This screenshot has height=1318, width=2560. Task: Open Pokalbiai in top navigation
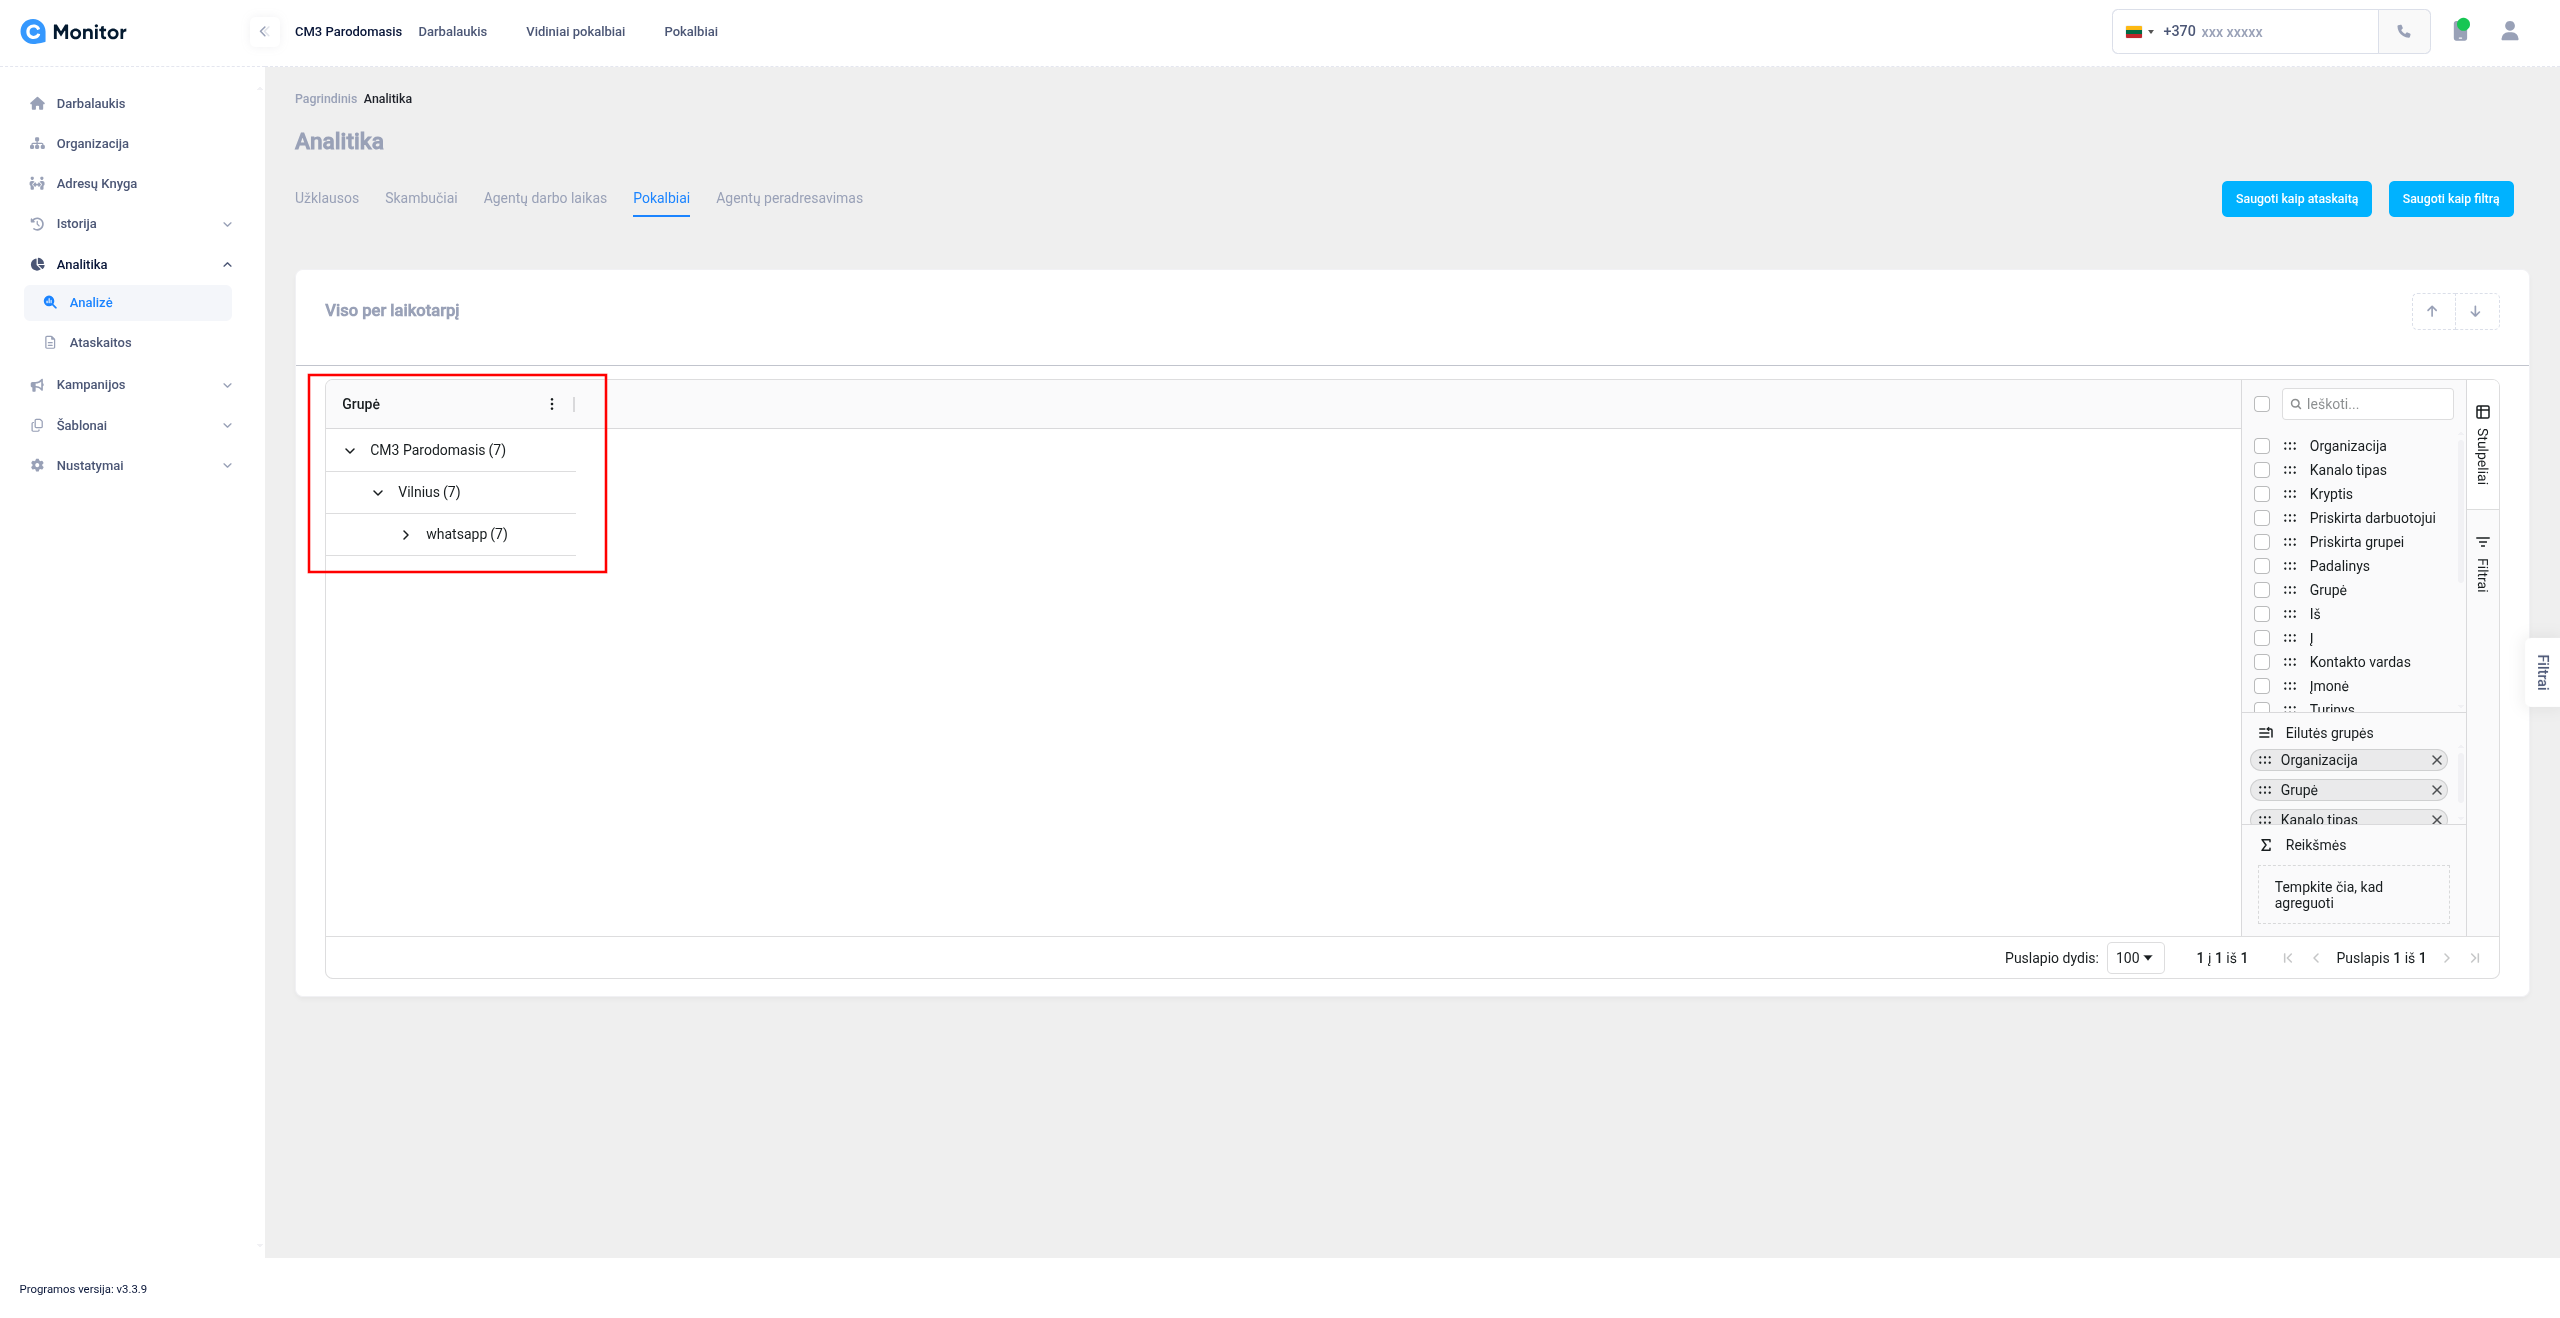click(x=691, y=32)
